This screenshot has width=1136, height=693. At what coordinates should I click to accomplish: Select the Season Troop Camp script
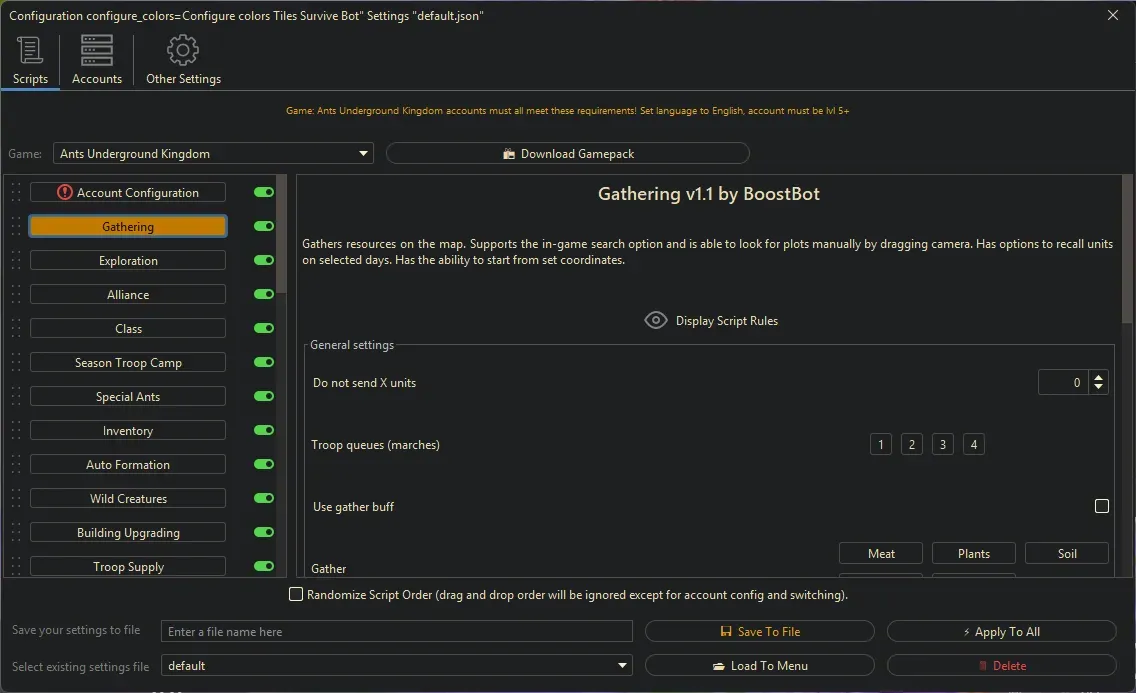pyautogui.click(x=128, y=363)
